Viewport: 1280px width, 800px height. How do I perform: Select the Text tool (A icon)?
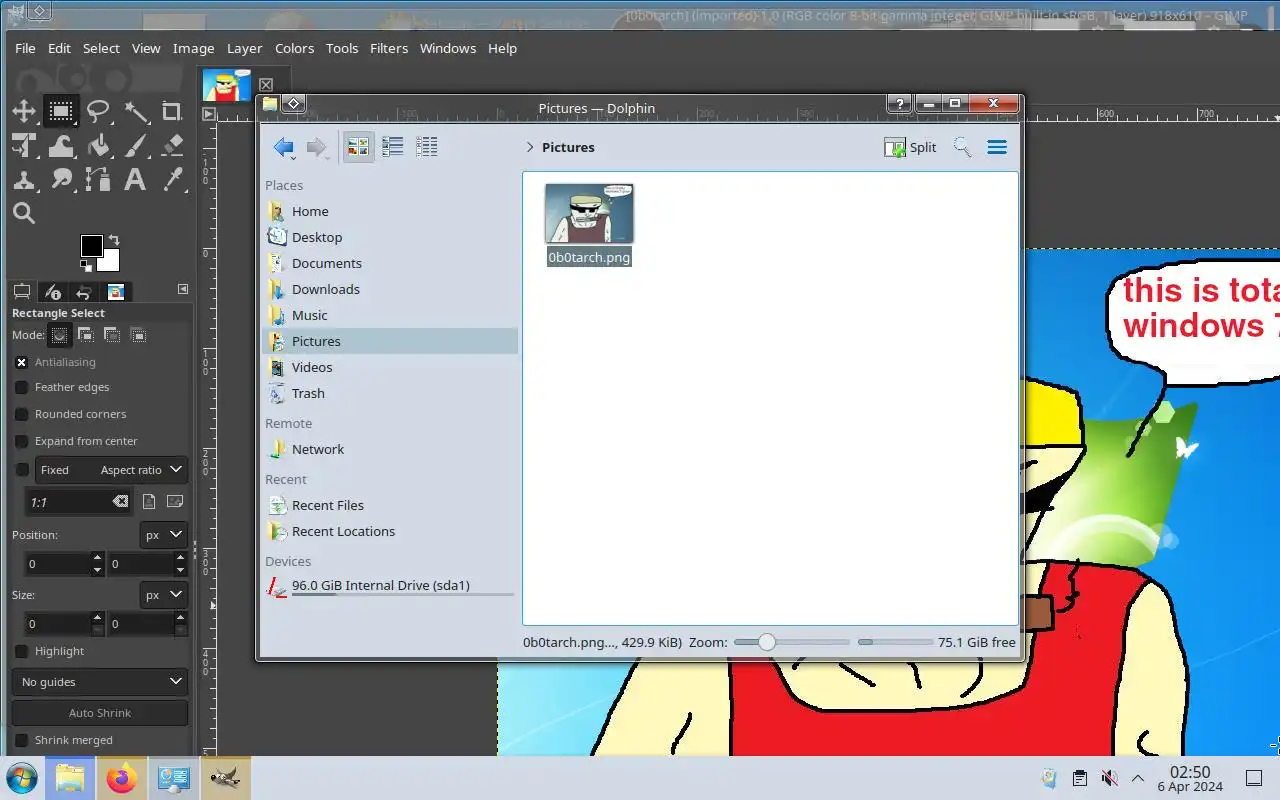135,180
